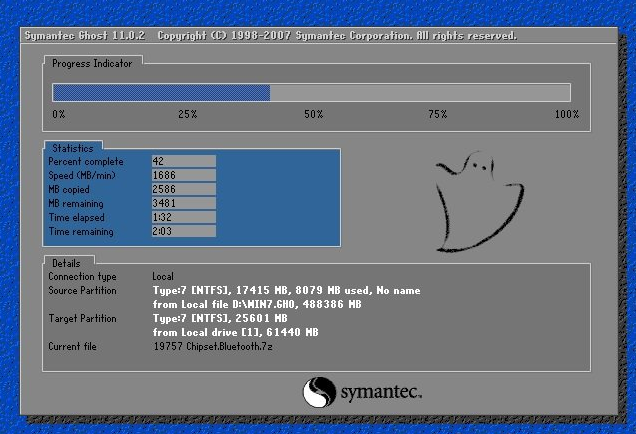Image resolution: width=636 pixels, height=434 pixels.
Task: Click the 75% progress scale mark
Action: (438, 114)
